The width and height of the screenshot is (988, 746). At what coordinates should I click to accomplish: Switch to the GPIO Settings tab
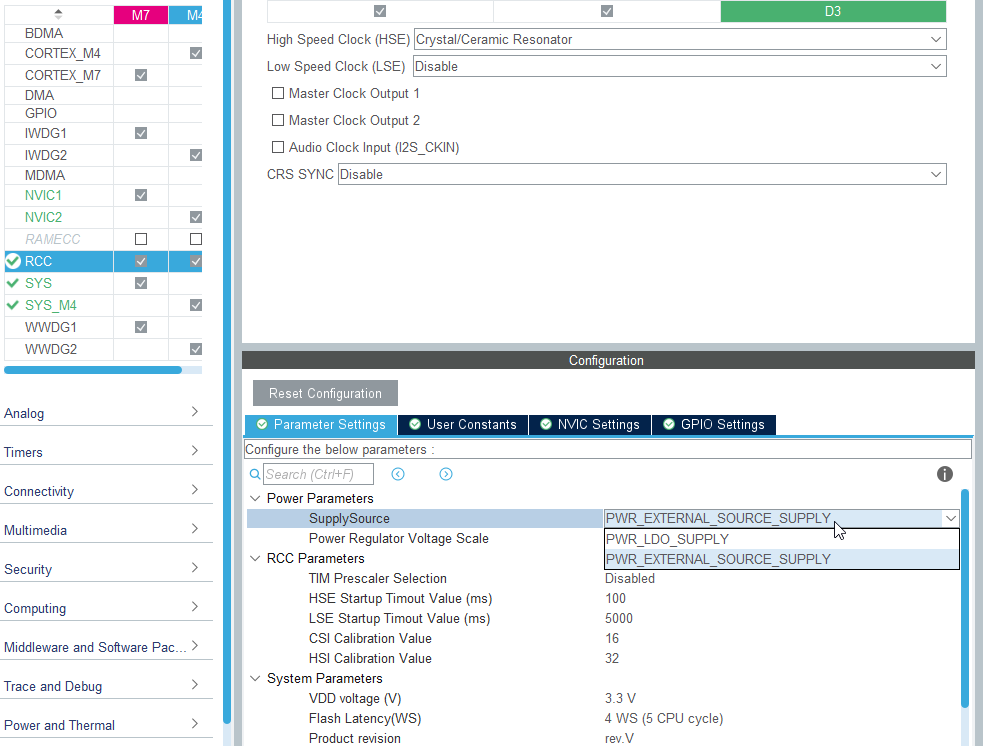713,424
